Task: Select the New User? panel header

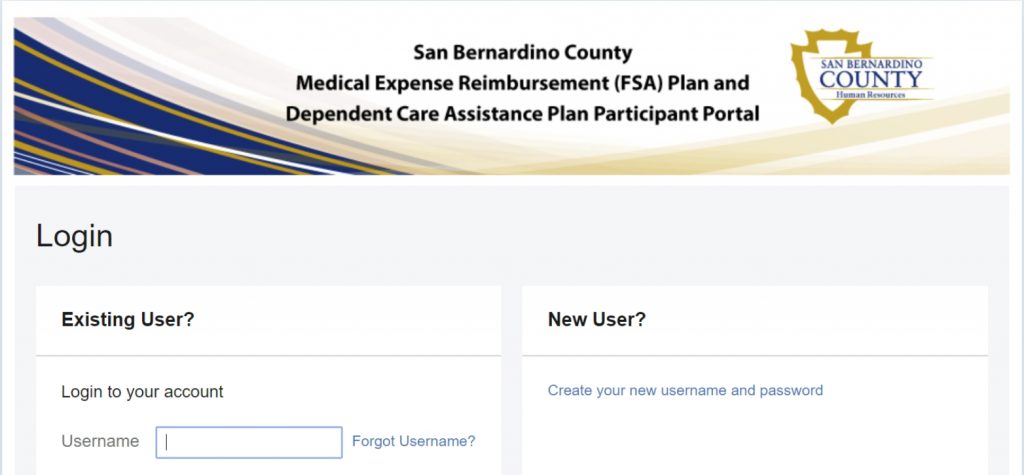Action: point(755,320)
